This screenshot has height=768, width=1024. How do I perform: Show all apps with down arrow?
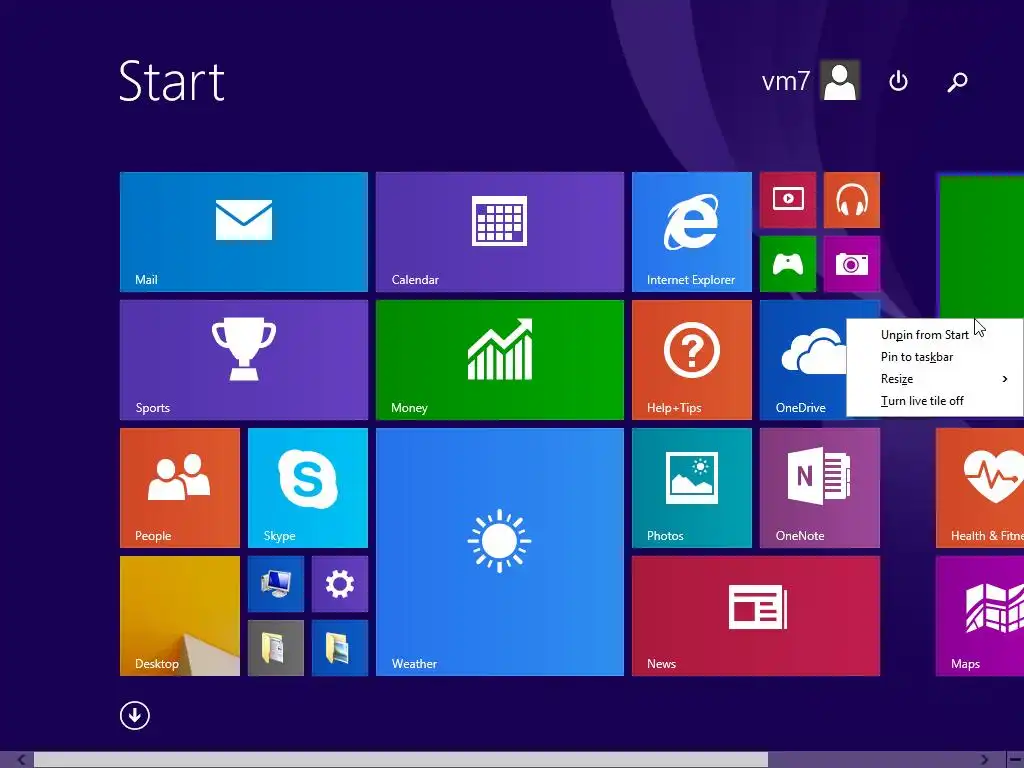[x=135, y=715]
